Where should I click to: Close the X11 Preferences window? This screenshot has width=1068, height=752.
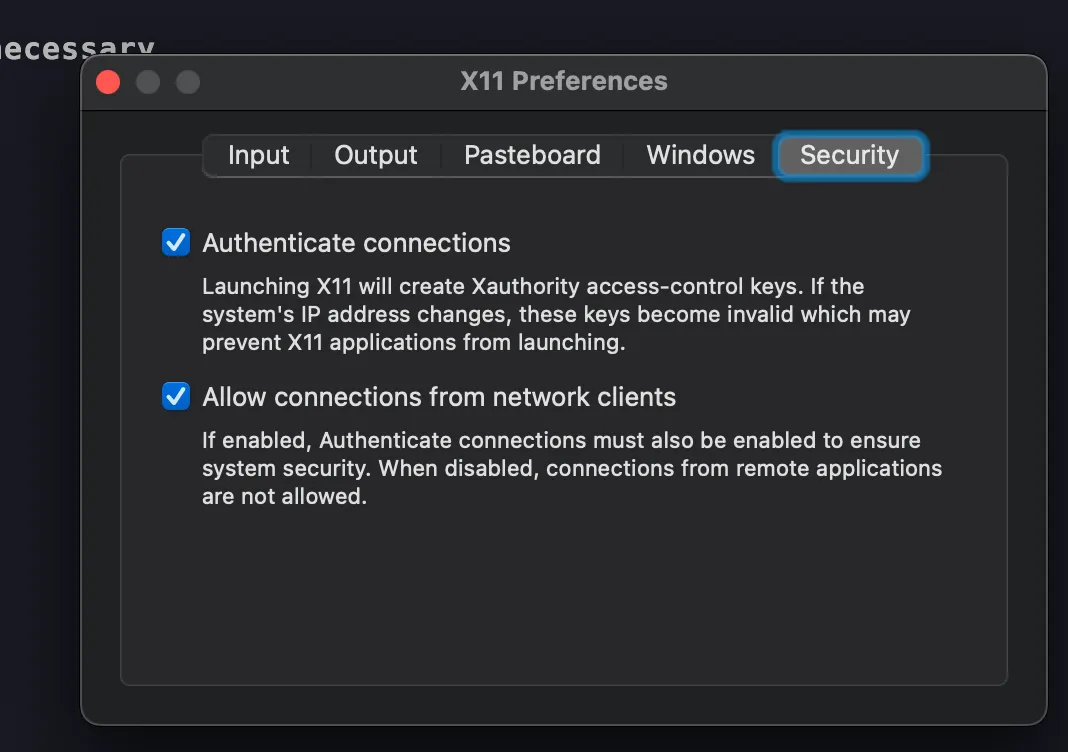[x=108, y=81]
